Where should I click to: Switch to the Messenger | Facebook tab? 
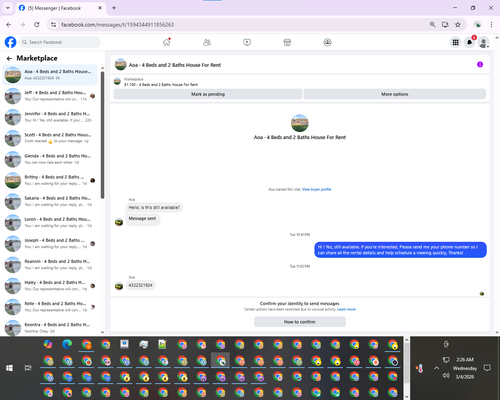60,8
